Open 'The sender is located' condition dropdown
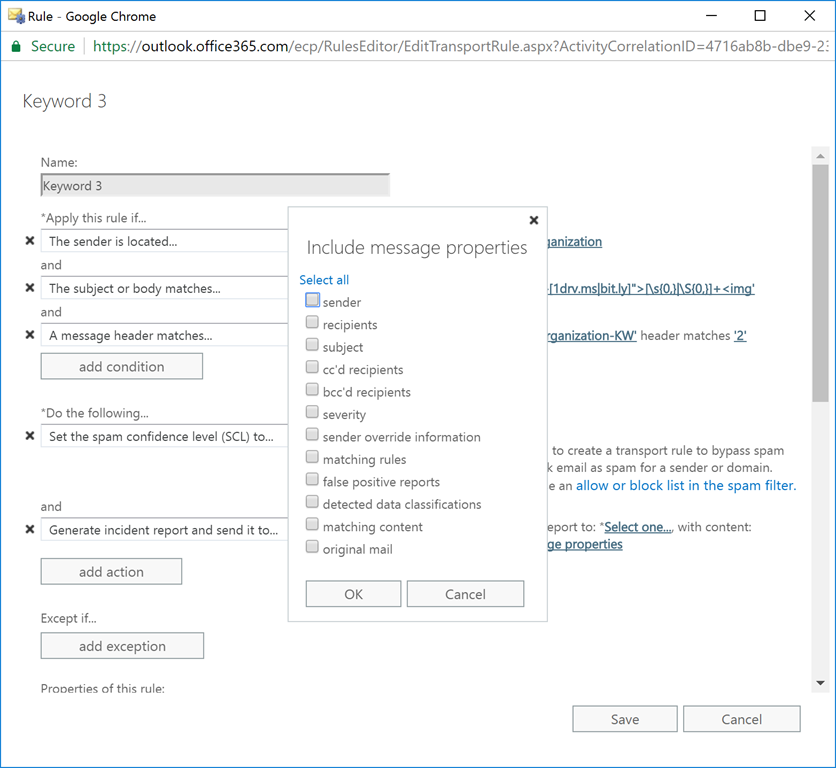 click(165, 241)
